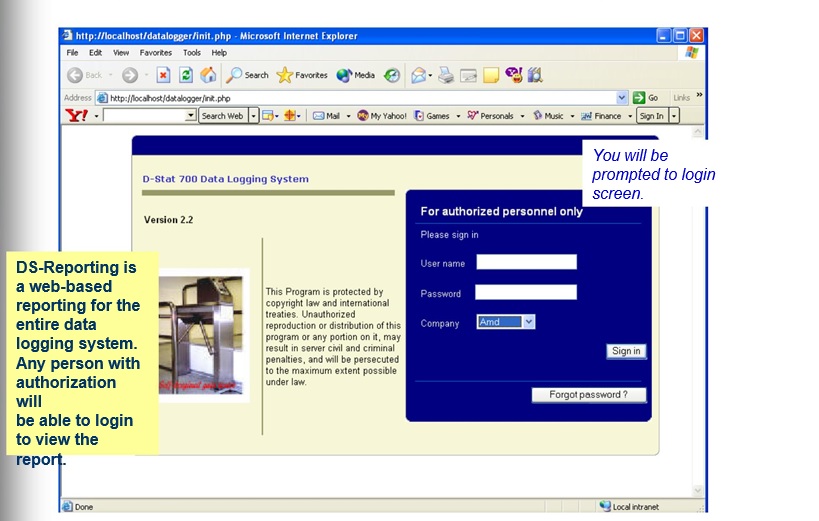Click the turnstile photo thumbnail

(x=200, y=334)
